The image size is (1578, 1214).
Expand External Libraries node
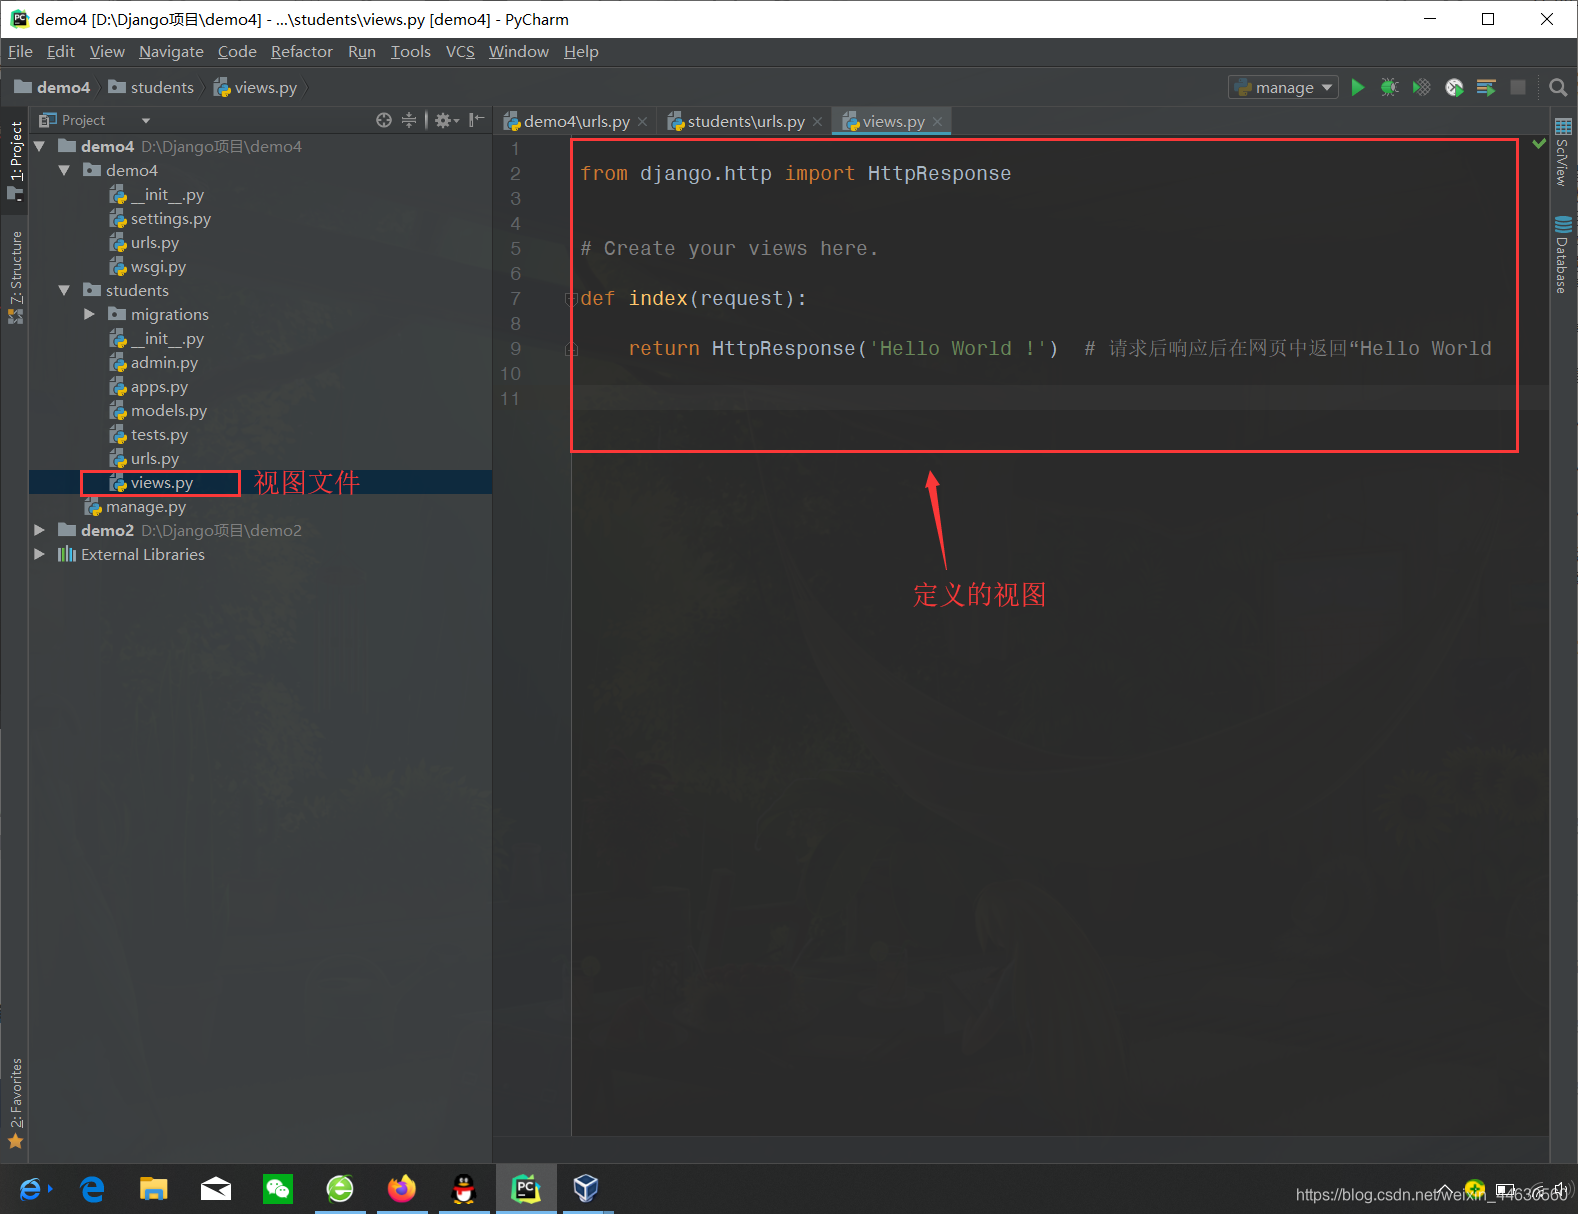[39, 554]
